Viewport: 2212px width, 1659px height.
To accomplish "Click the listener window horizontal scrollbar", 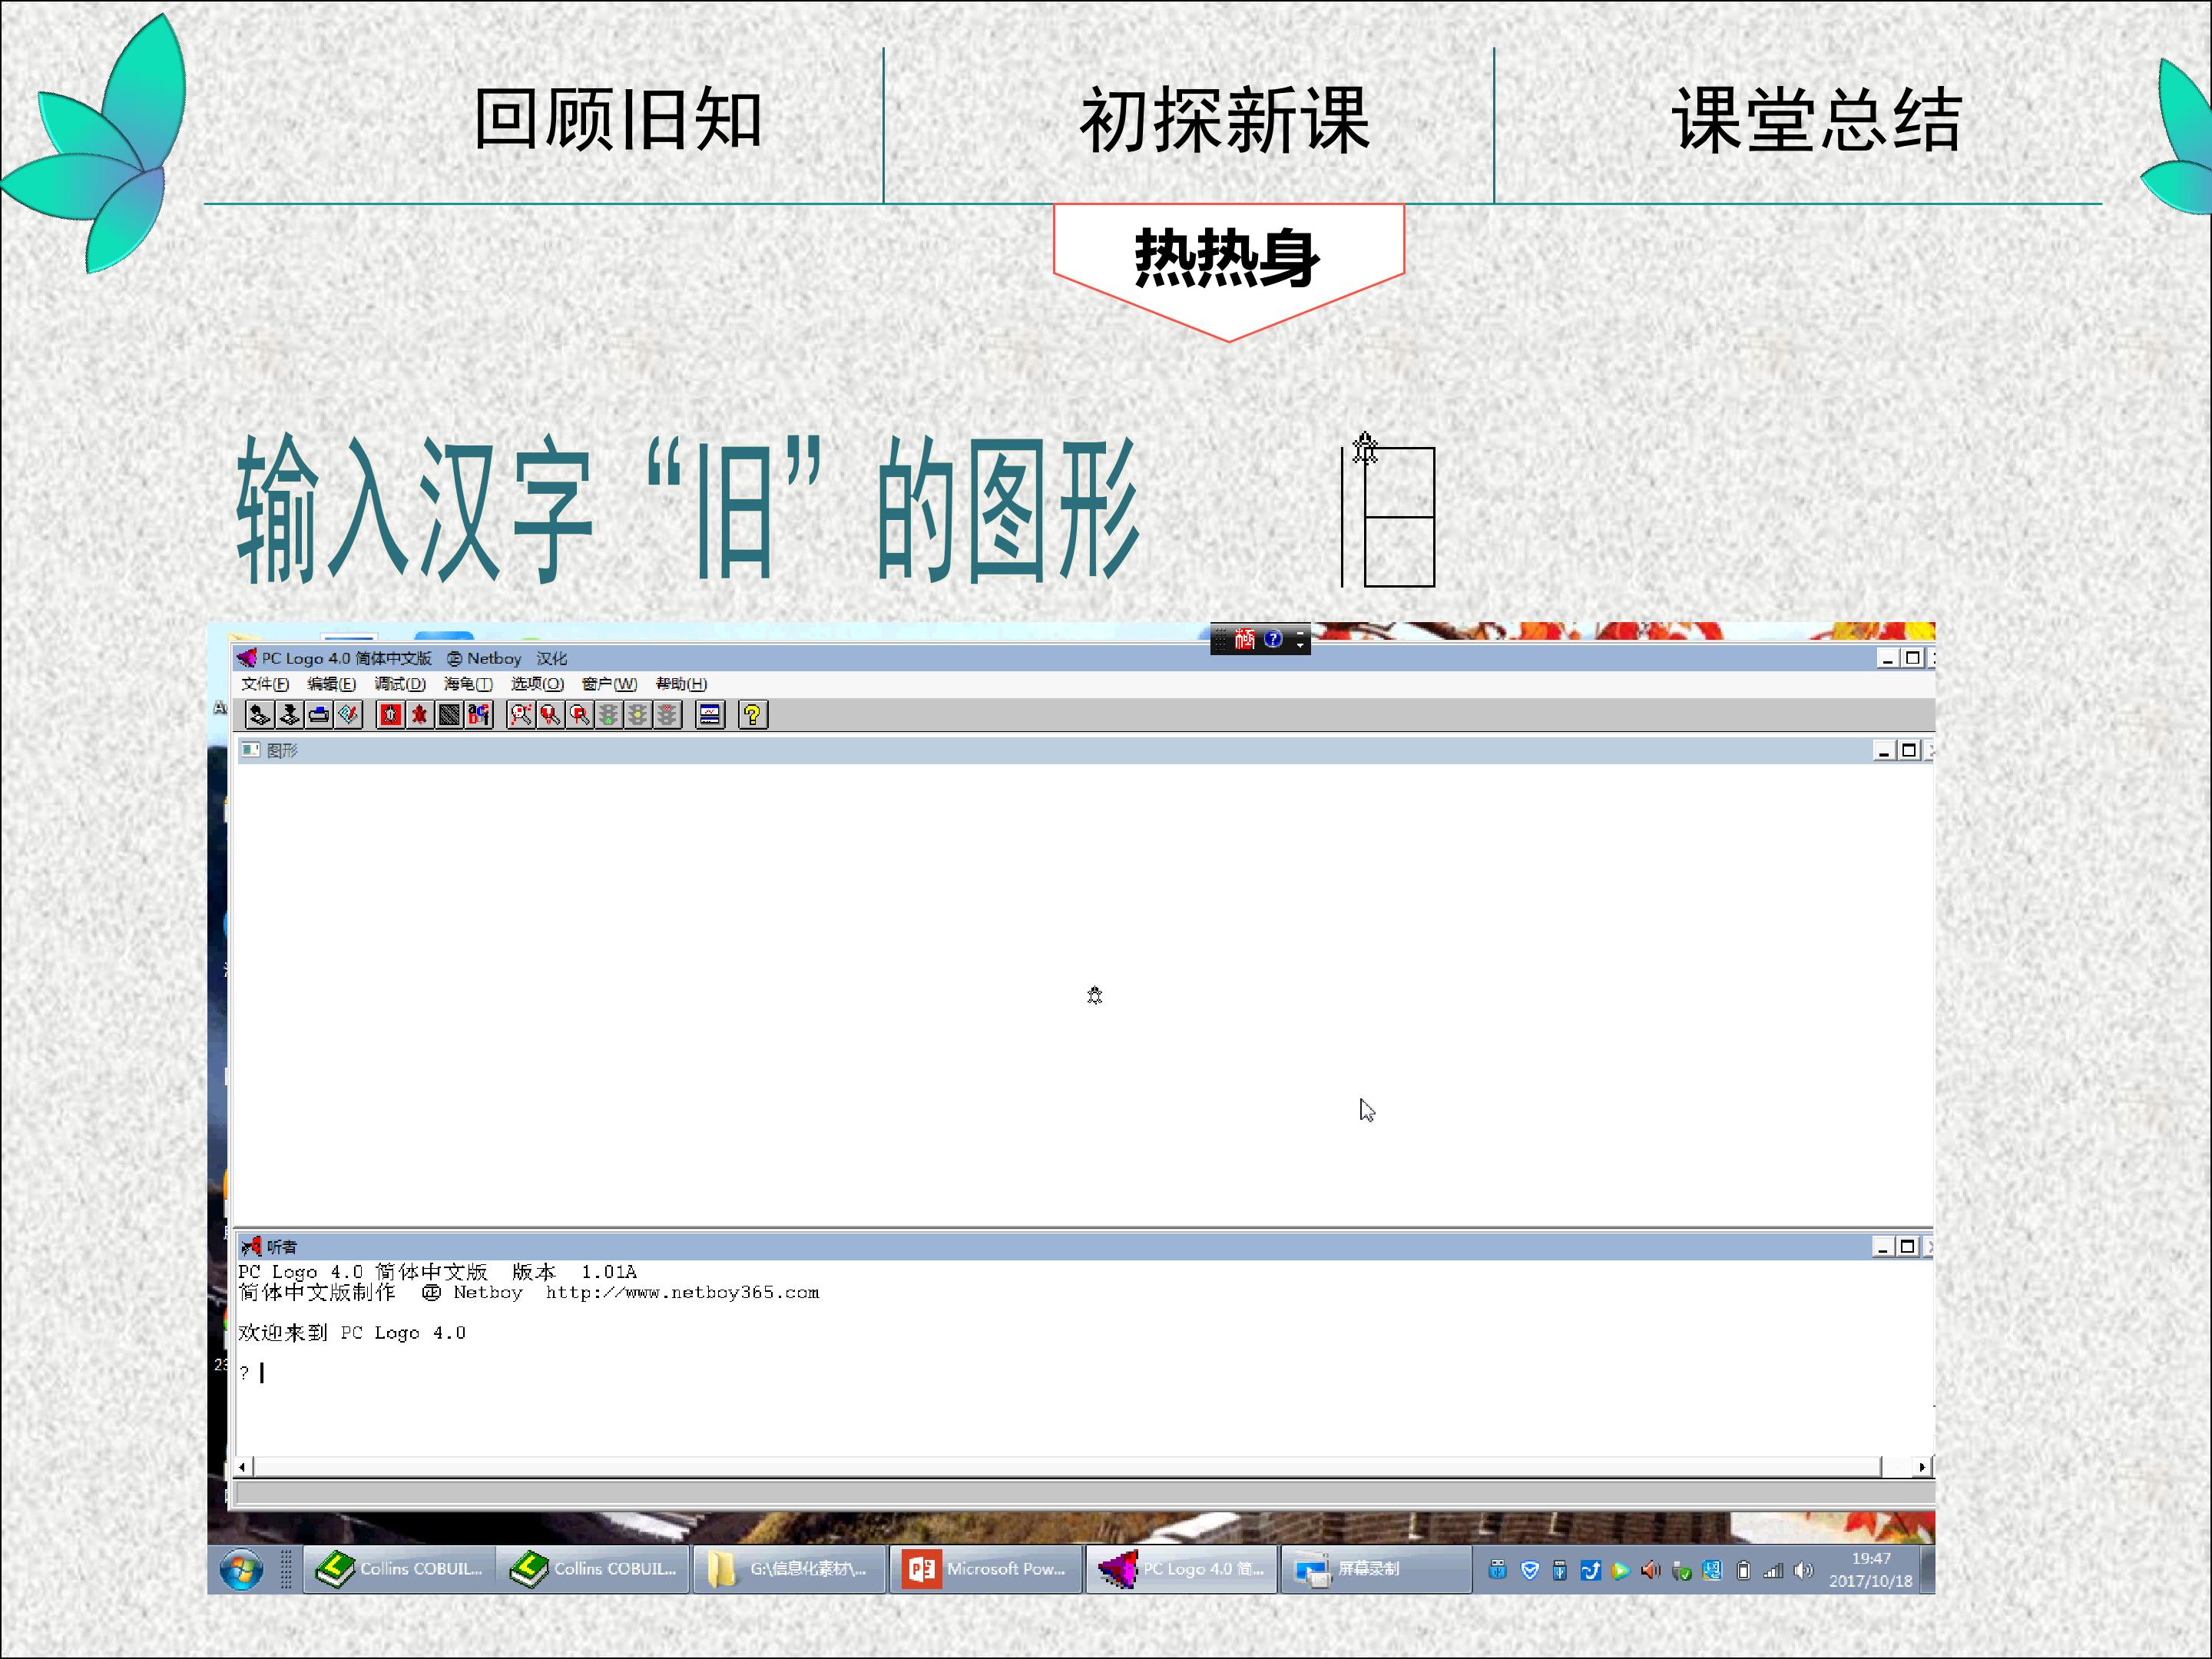I will (1066, 1467).
